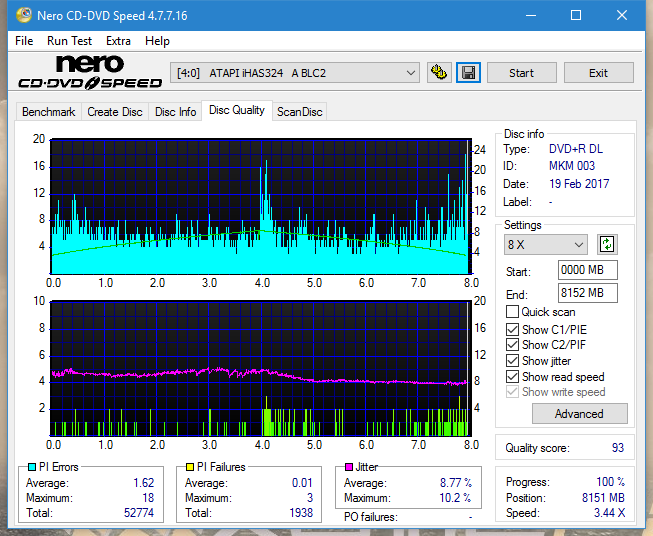
Task: Click the disc type DVD+R DL
Action: coord(576,149)
